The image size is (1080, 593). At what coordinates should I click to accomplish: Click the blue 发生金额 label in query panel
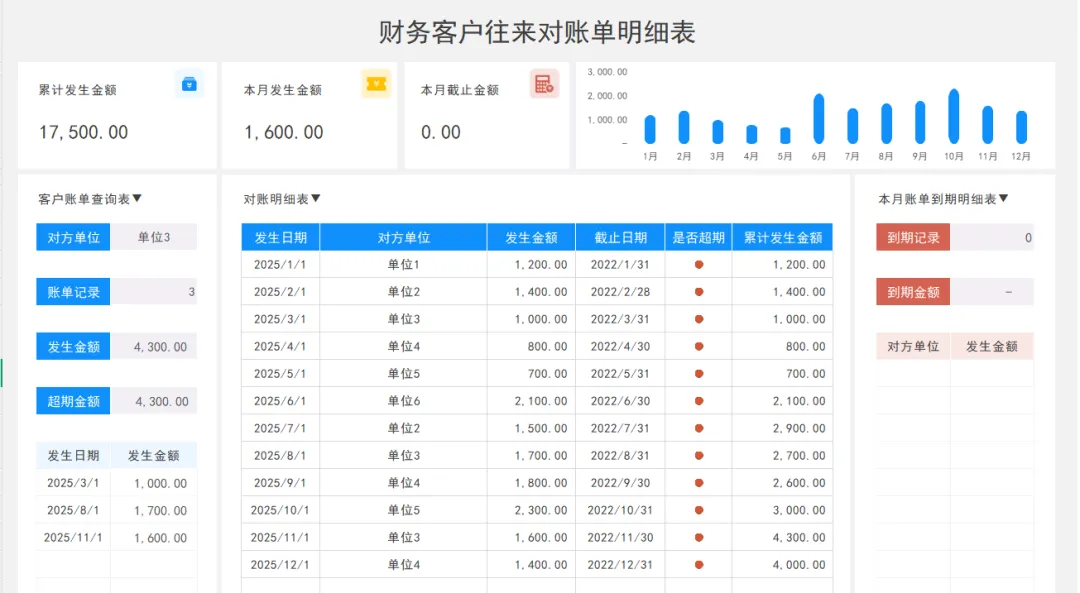pyautogui.click(x=73, y=346)
